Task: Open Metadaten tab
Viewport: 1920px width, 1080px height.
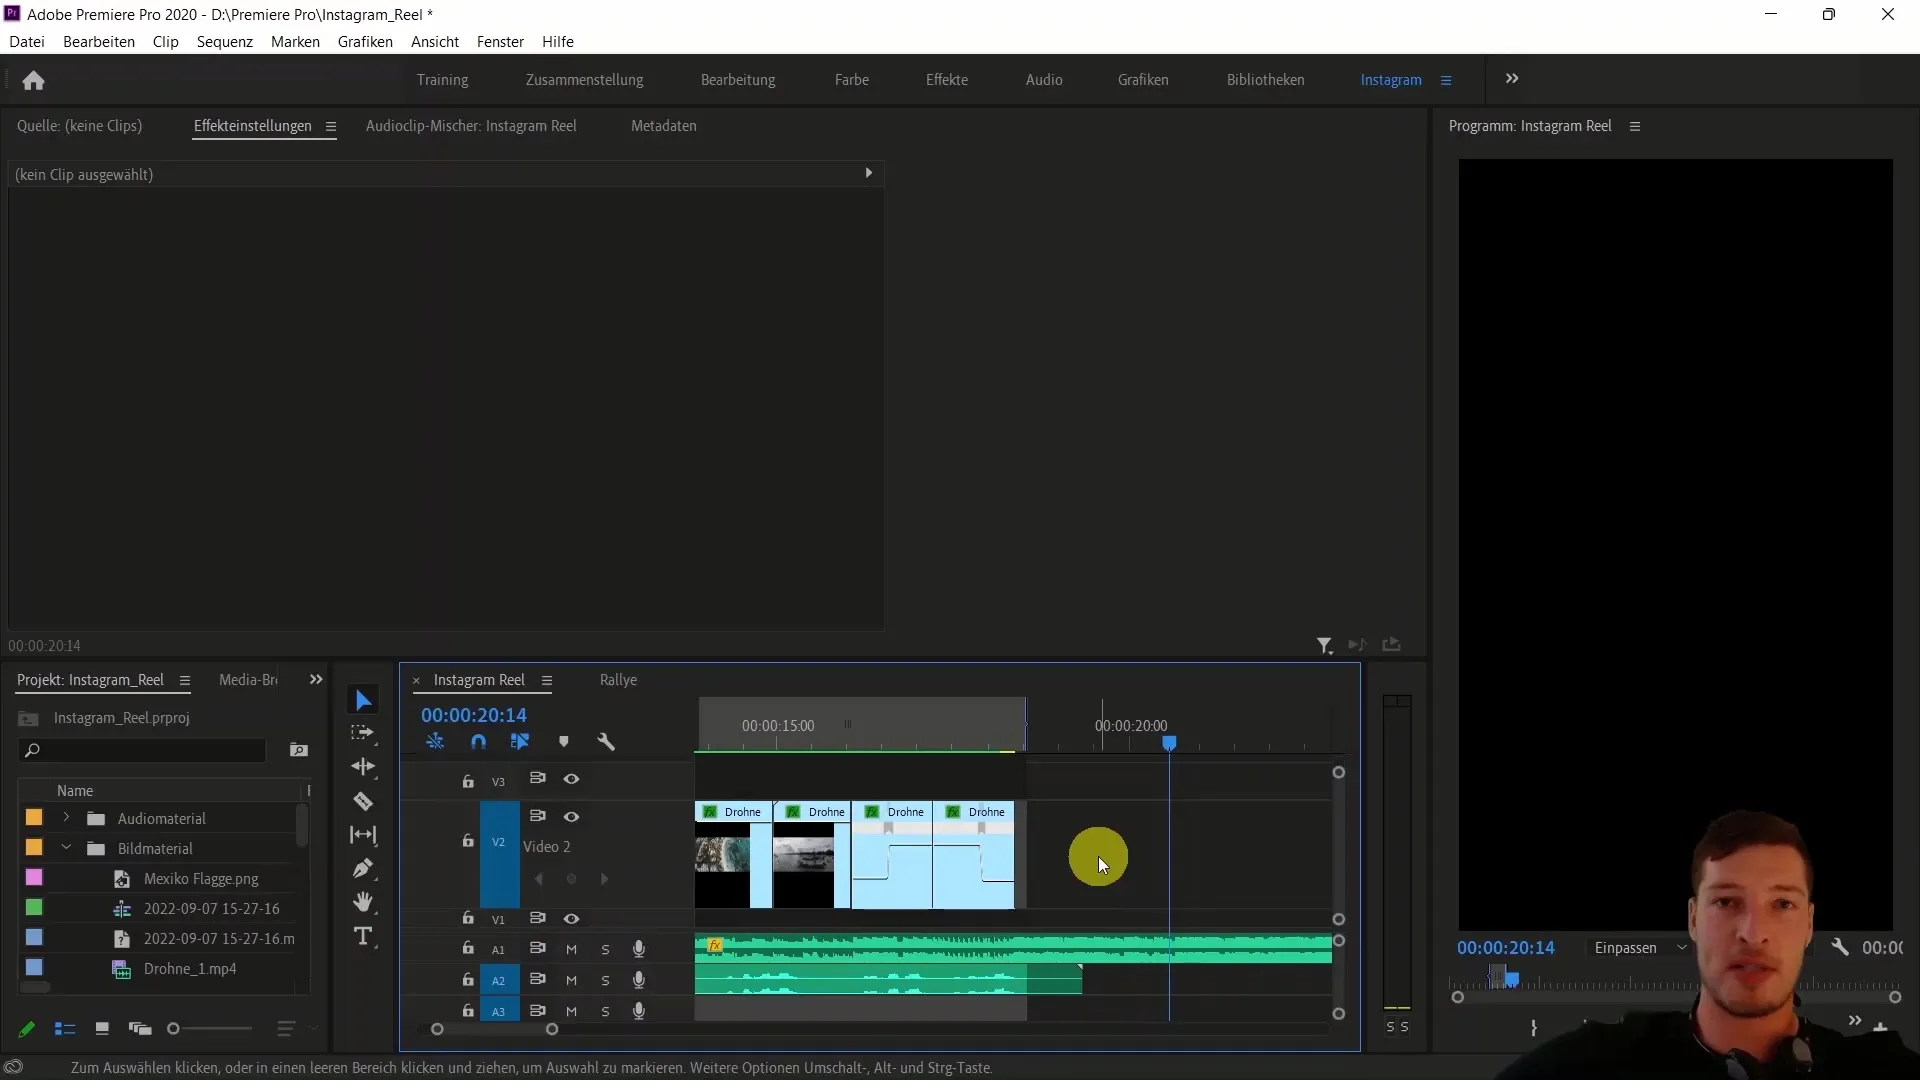Action: coord(664,126)
